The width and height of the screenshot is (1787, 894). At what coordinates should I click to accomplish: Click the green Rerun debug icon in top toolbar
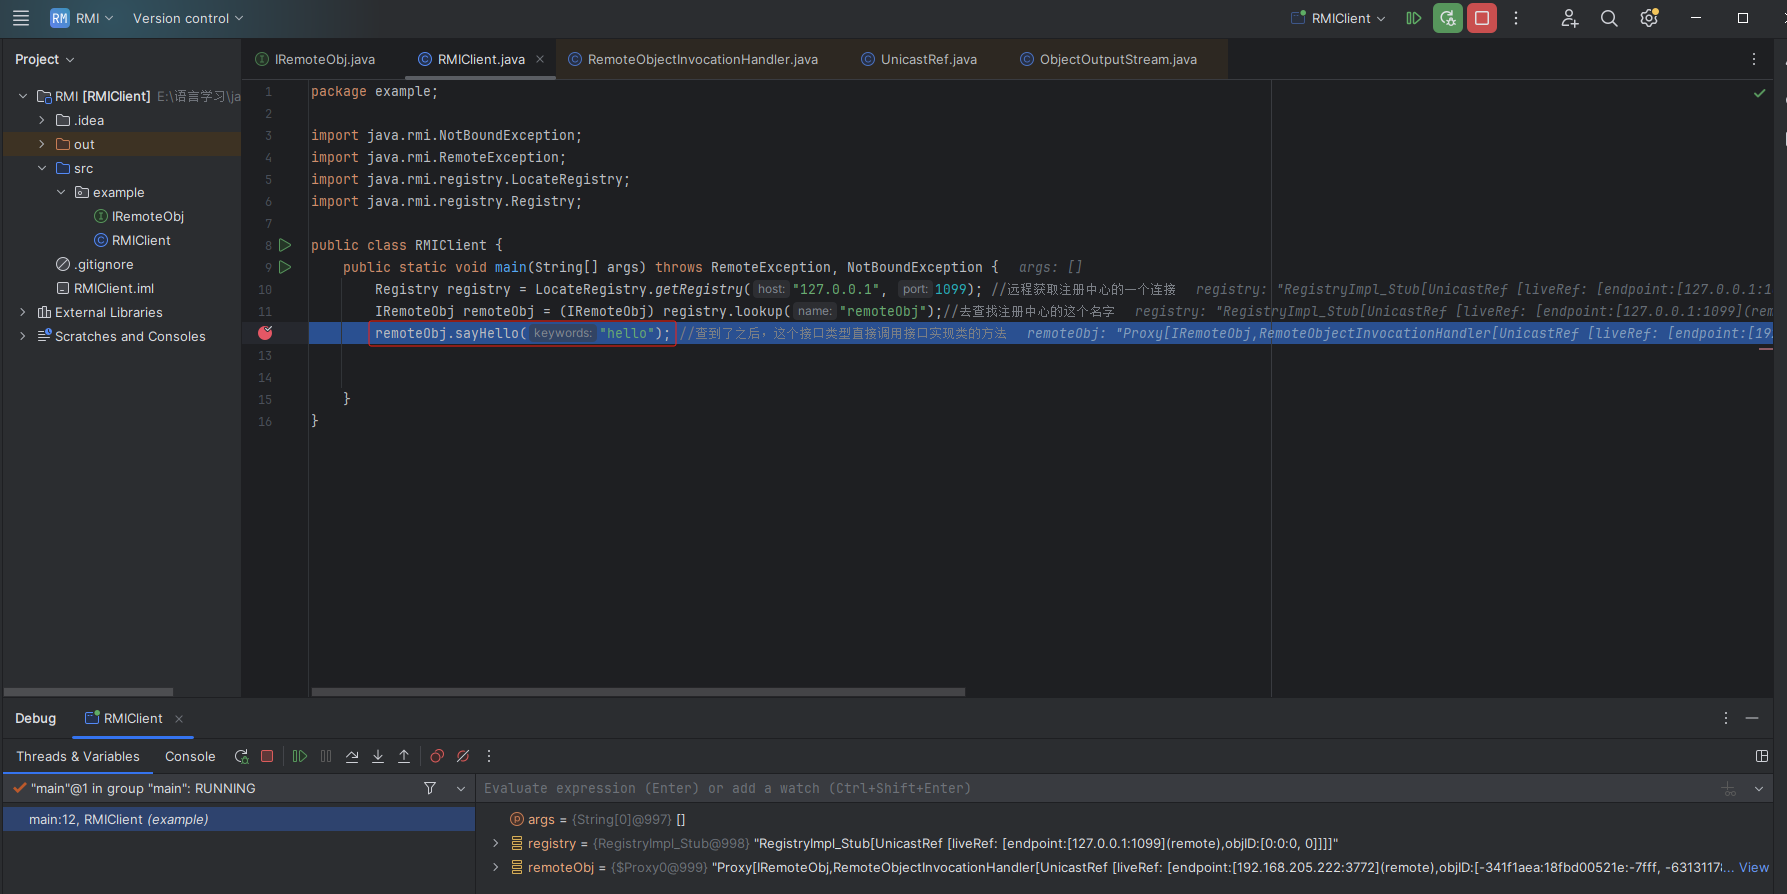coord(1448,18)
